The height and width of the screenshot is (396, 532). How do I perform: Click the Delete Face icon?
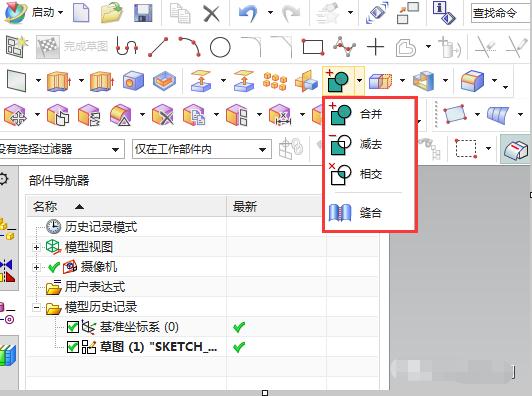point(163,115)
